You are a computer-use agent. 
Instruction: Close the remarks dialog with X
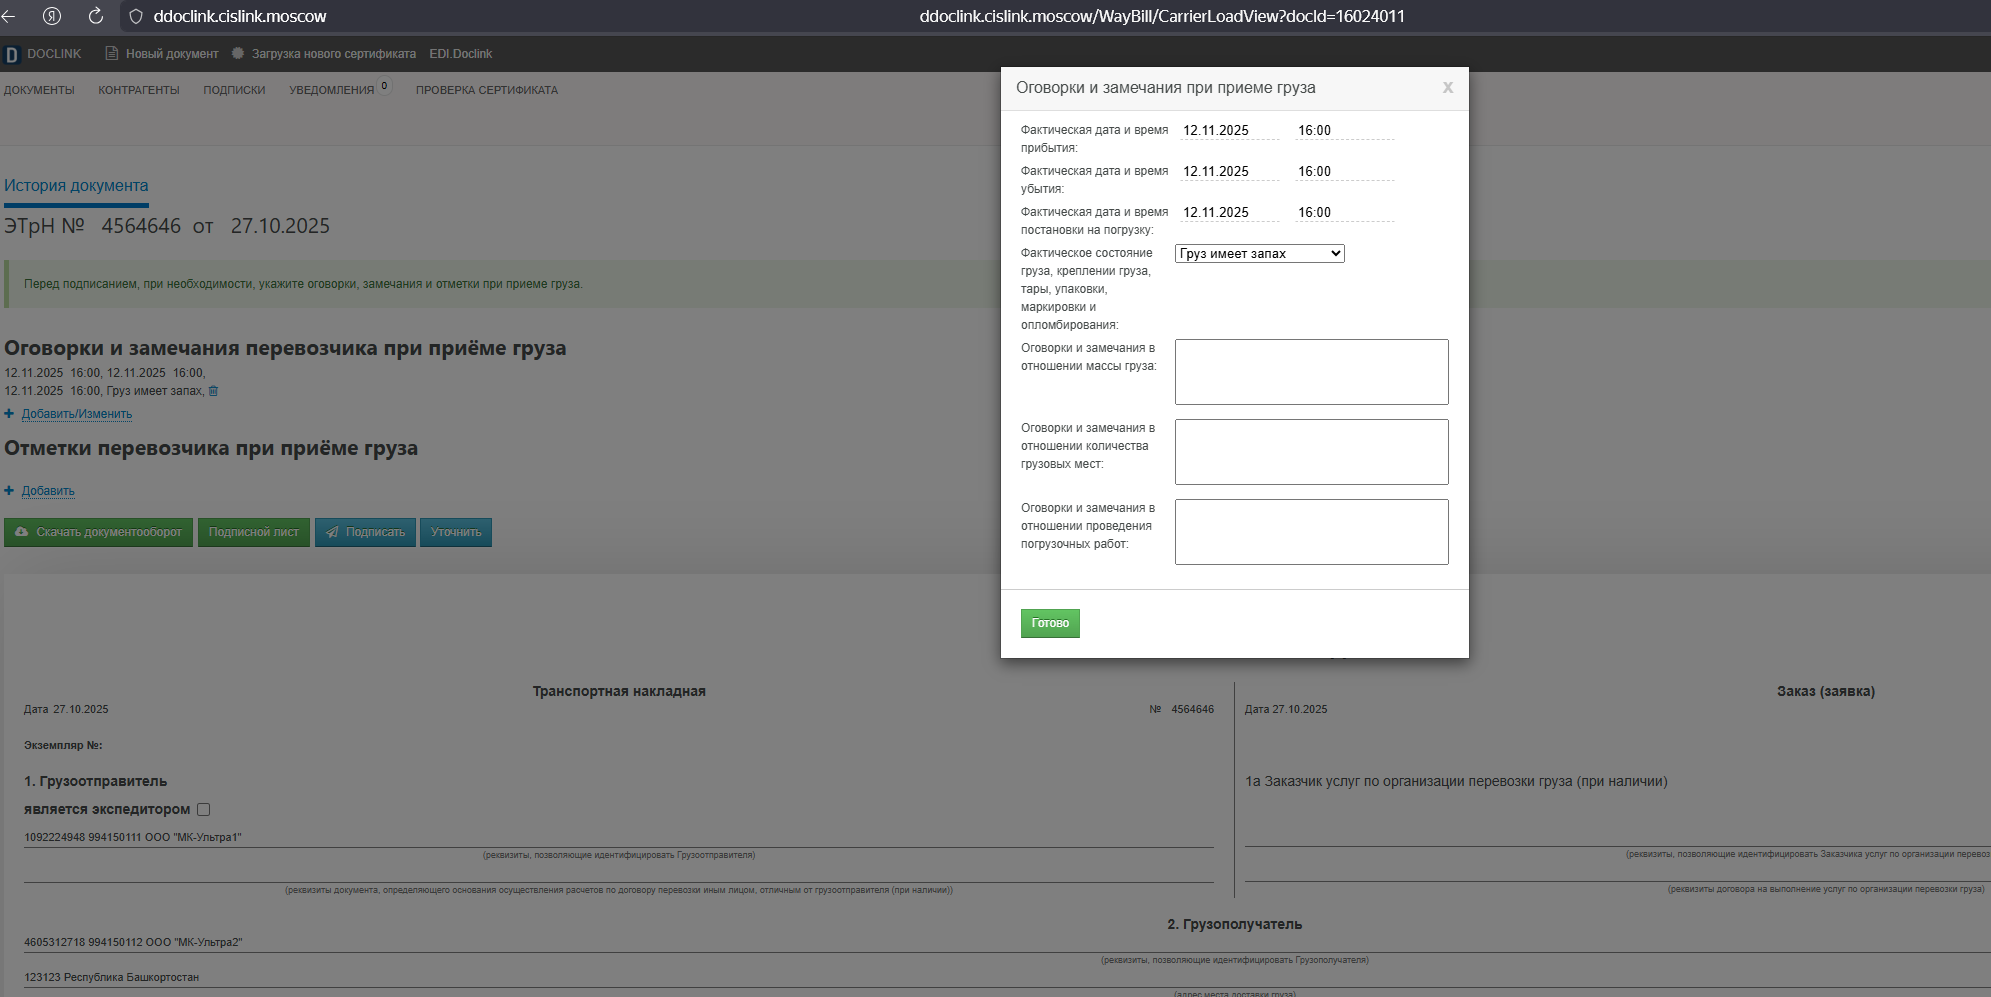1448,88
